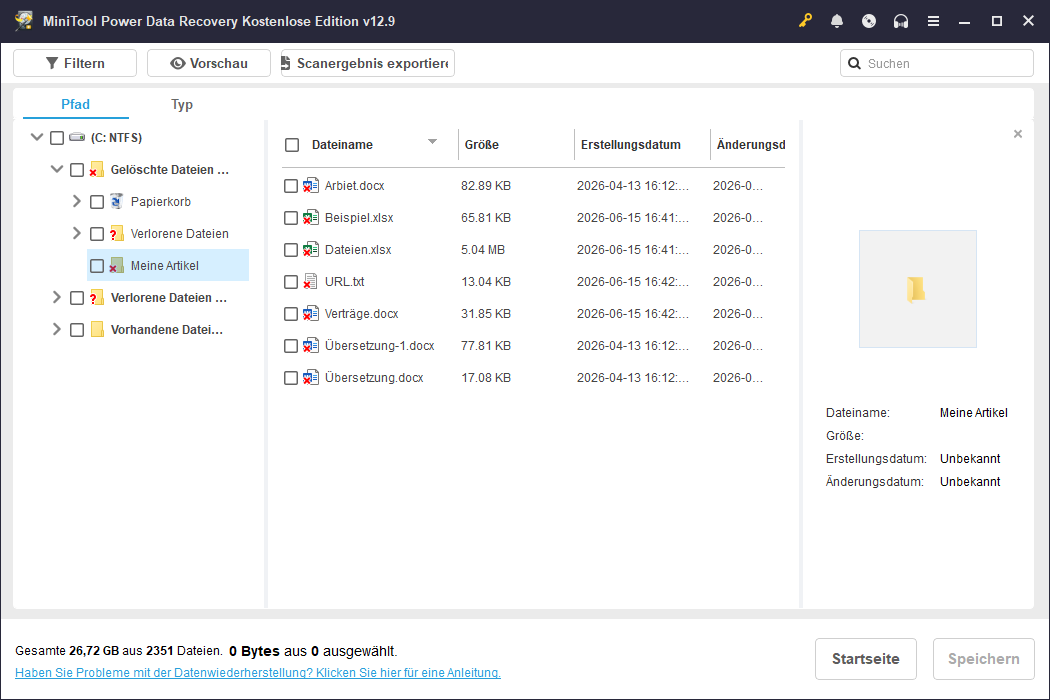1050x700 pixels.
Task: Click the Verträge.docx file icon
Action: click(x=310, y=313)
